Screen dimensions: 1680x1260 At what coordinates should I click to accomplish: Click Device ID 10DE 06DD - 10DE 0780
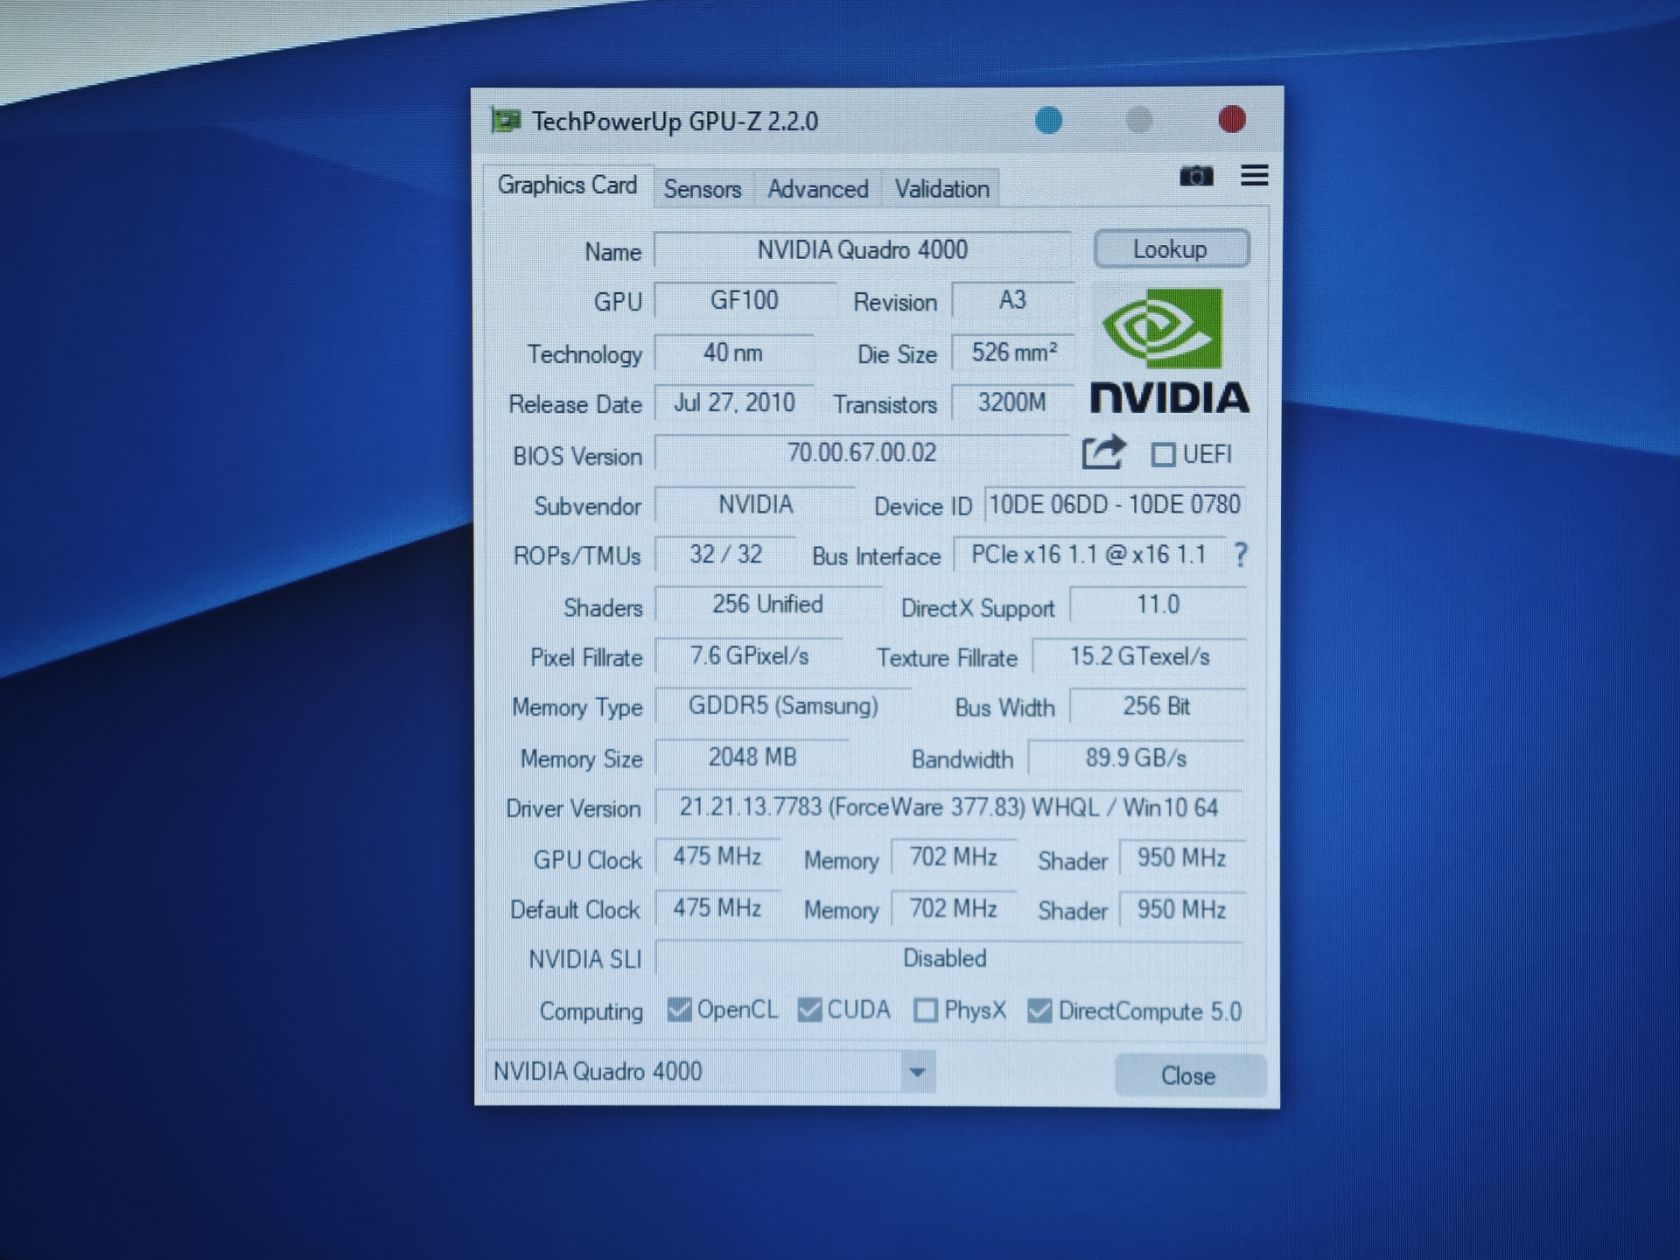click(1115, 505)
